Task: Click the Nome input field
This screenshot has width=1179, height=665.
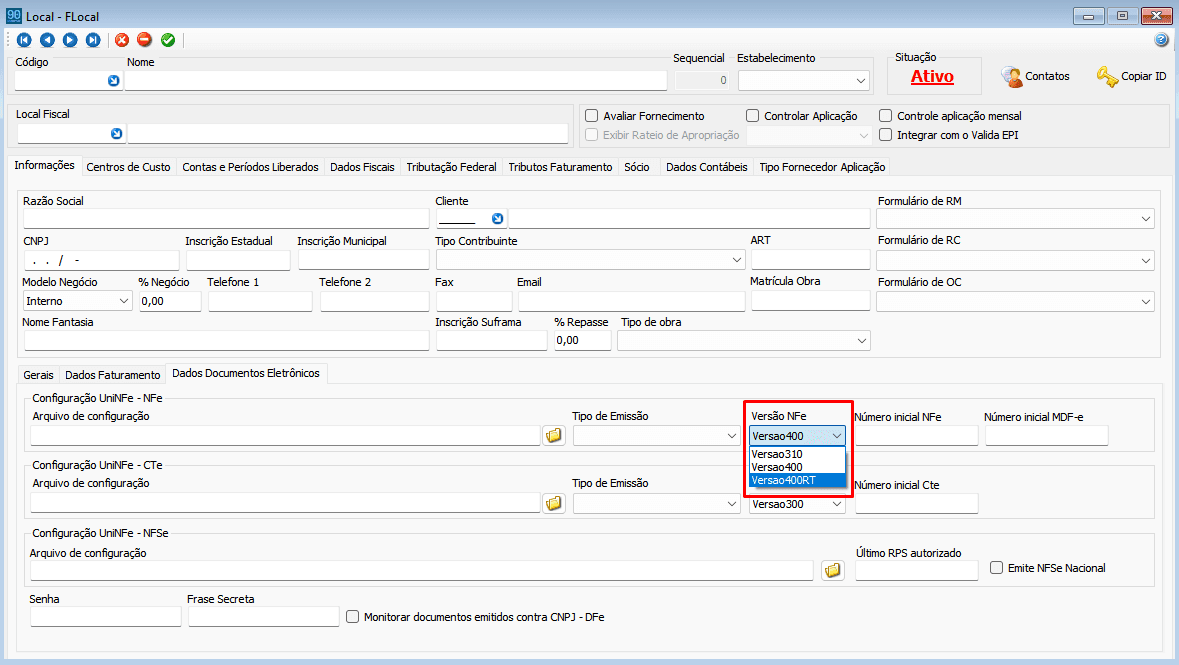Action: pos(396,80)
